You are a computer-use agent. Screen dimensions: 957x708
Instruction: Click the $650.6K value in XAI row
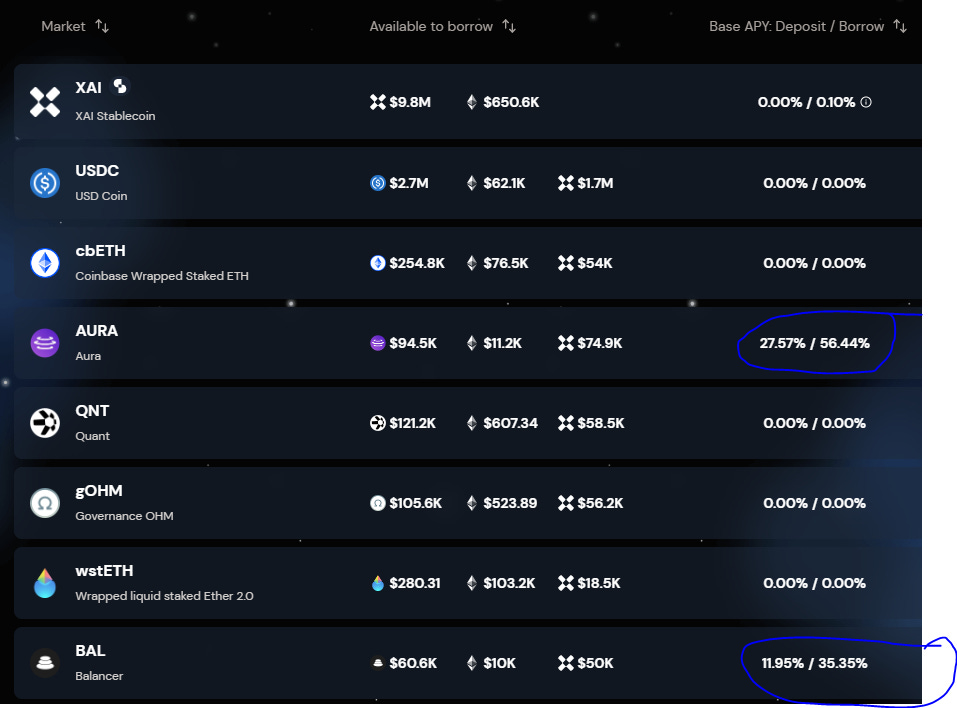tap(511, 102)
